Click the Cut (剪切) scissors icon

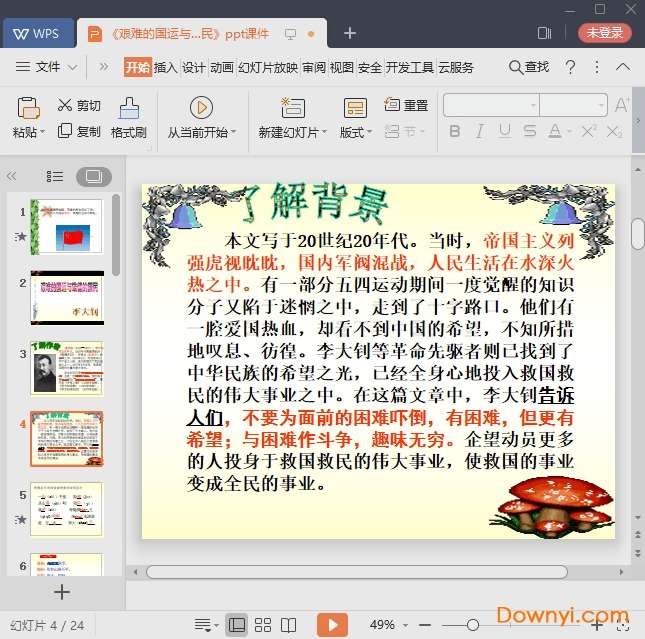click(x=65, y=105)
